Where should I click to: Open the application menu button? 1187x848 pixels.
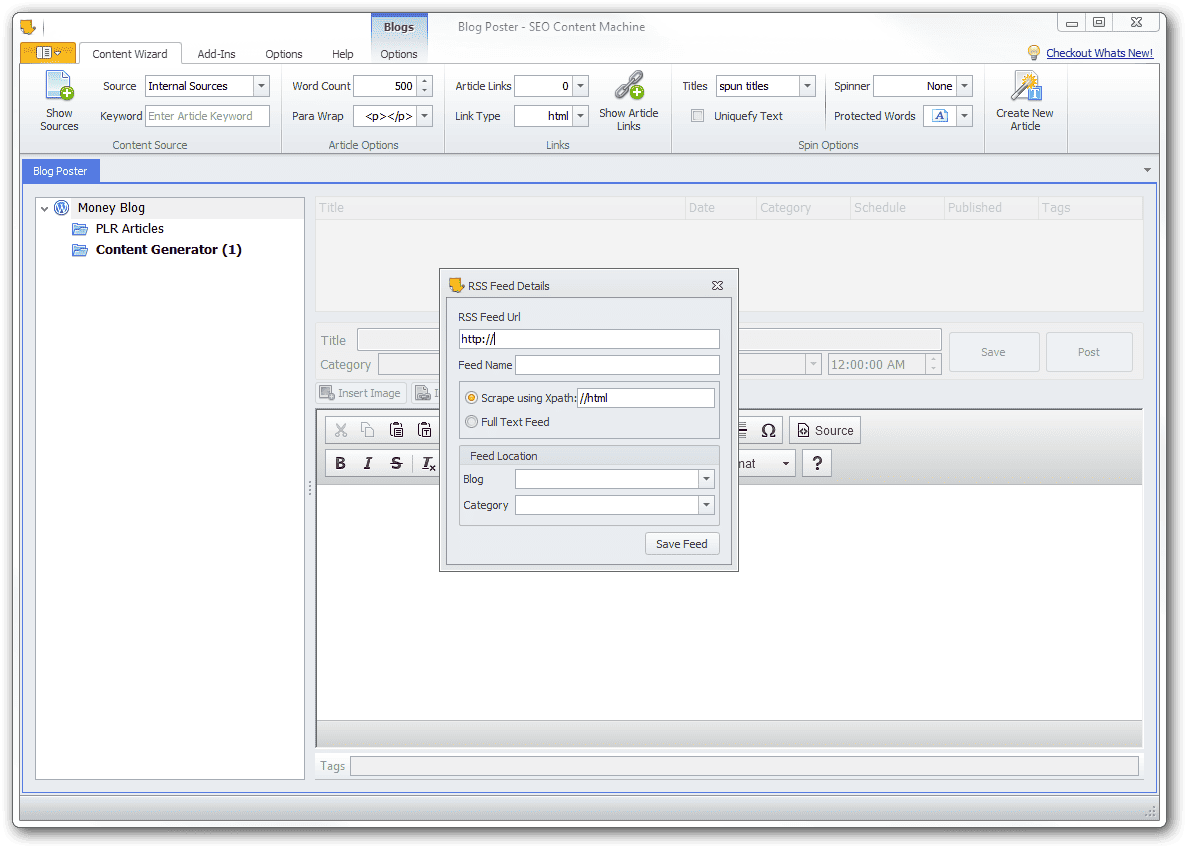pyautogui.click(x=48, y=53)
